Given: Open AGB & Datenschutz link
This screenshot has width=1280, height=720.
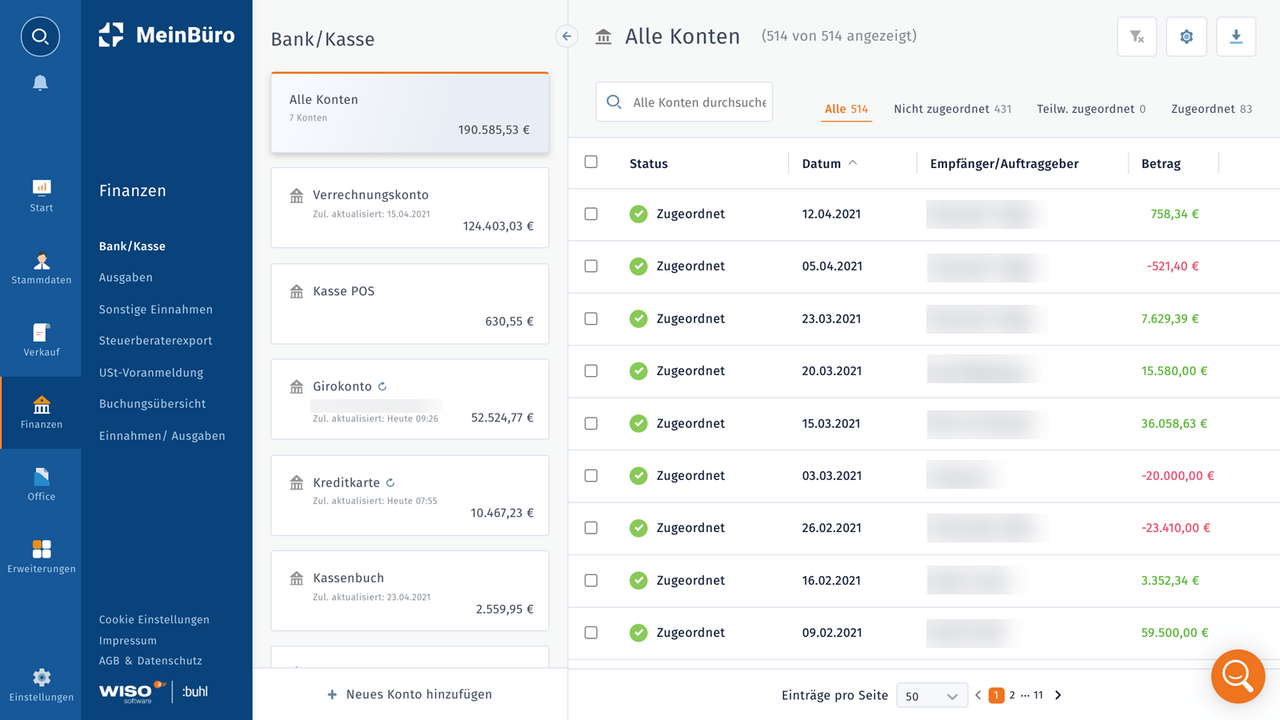Looking at the screenshot, I should pos(150,661).
